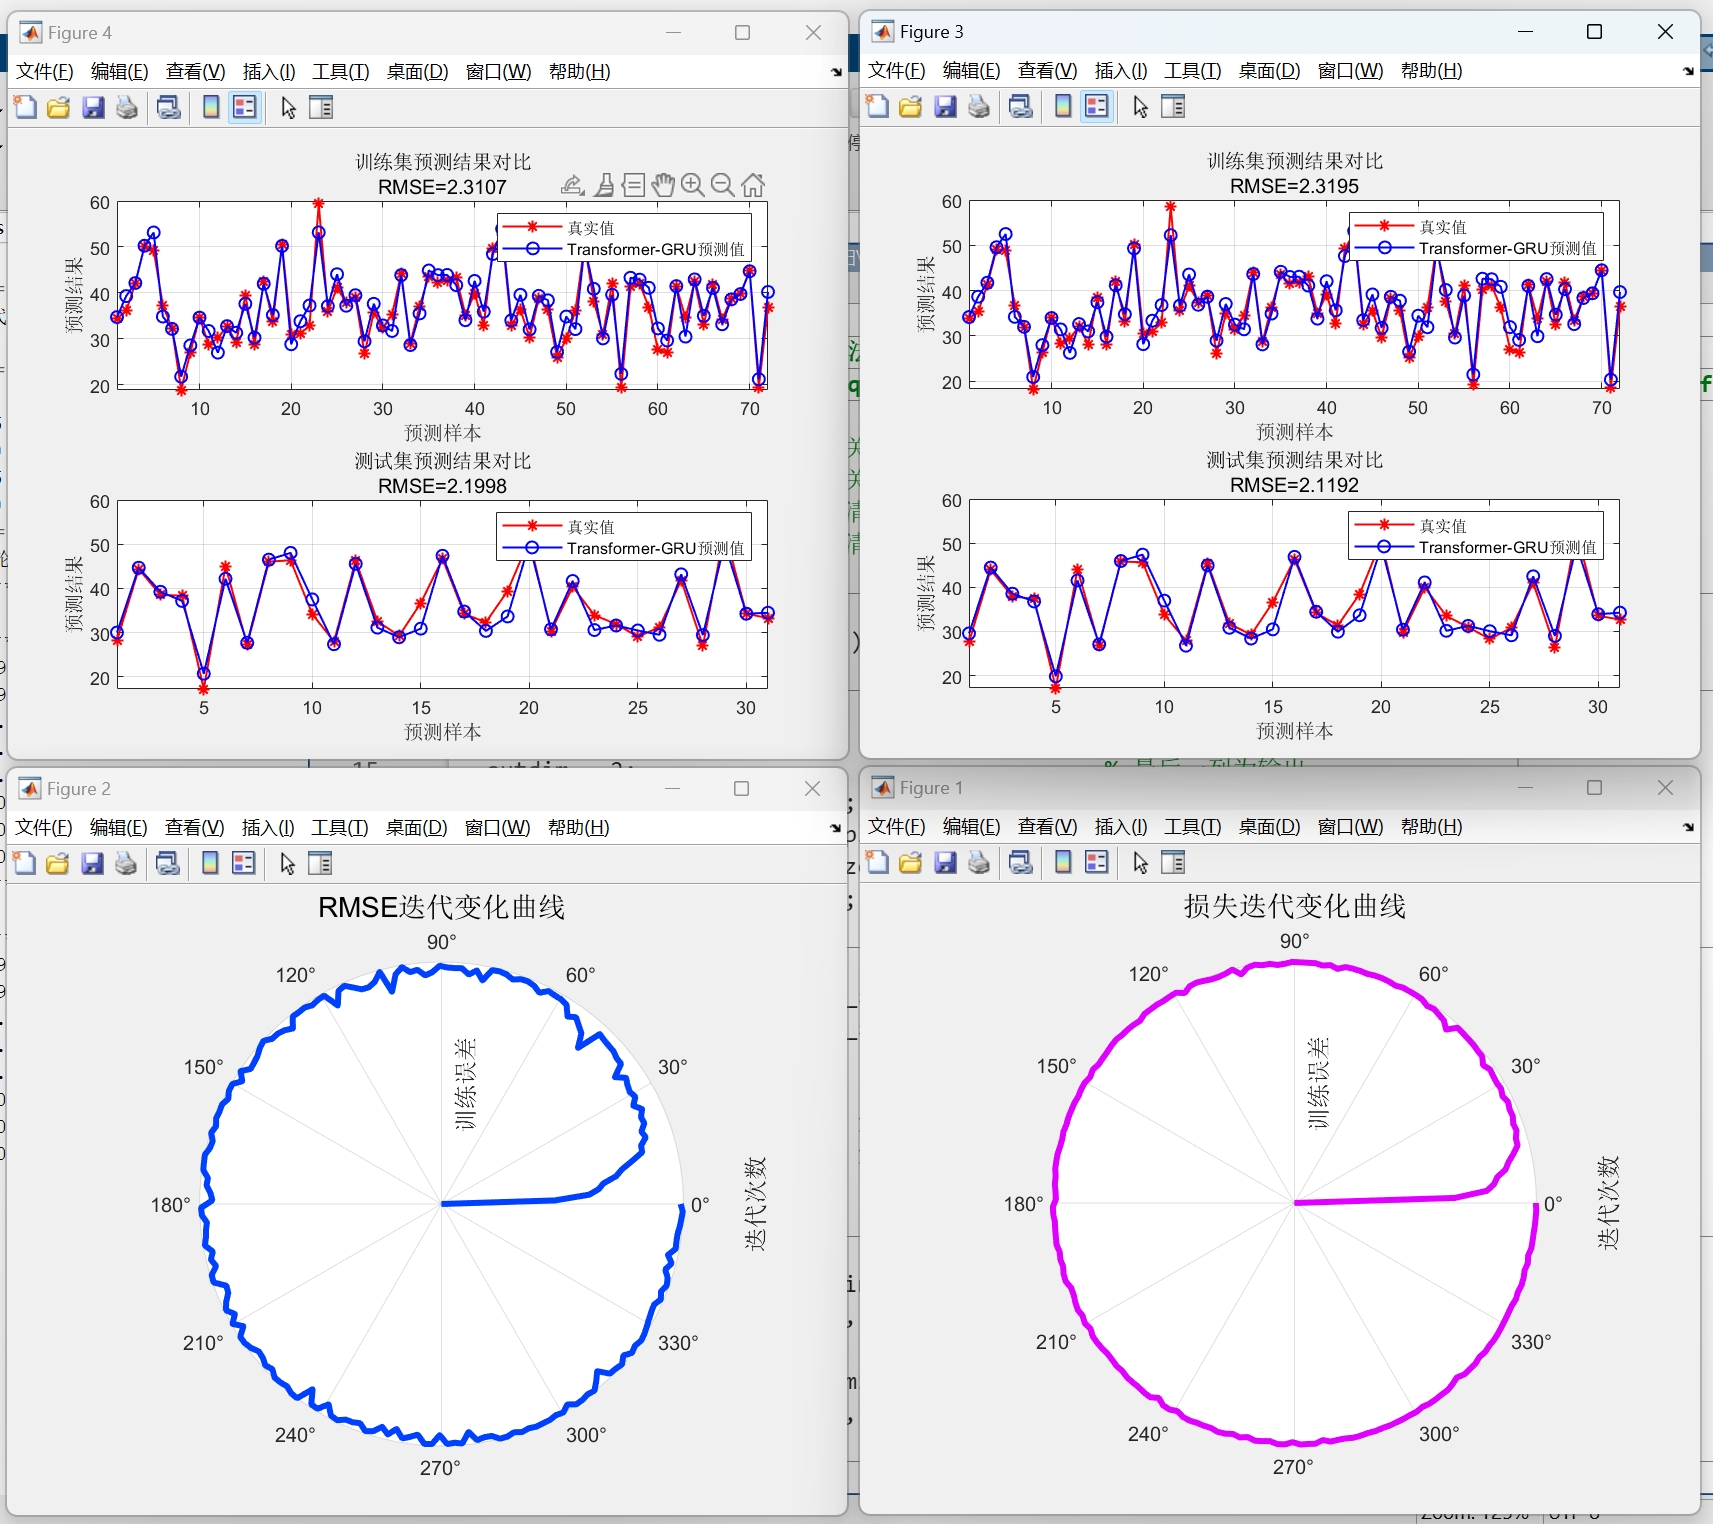This screenshot has height=1524, width=1713.
Task: Insert a colorbar in Figure 1 via its toolbar icon
Action: pyautogui.click(x=1063, y=862)
